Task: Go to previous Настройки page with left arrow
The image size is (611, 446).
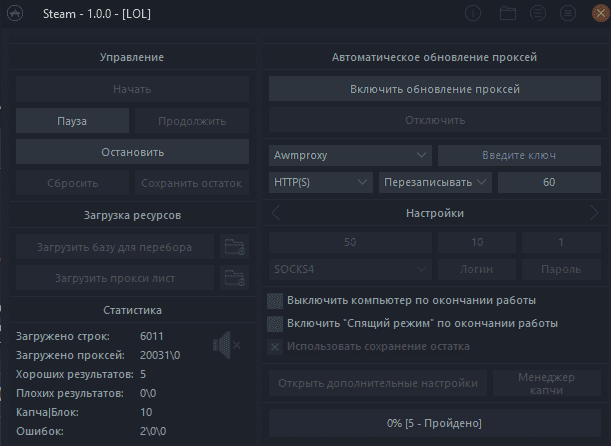Action: tap(275, 213)
